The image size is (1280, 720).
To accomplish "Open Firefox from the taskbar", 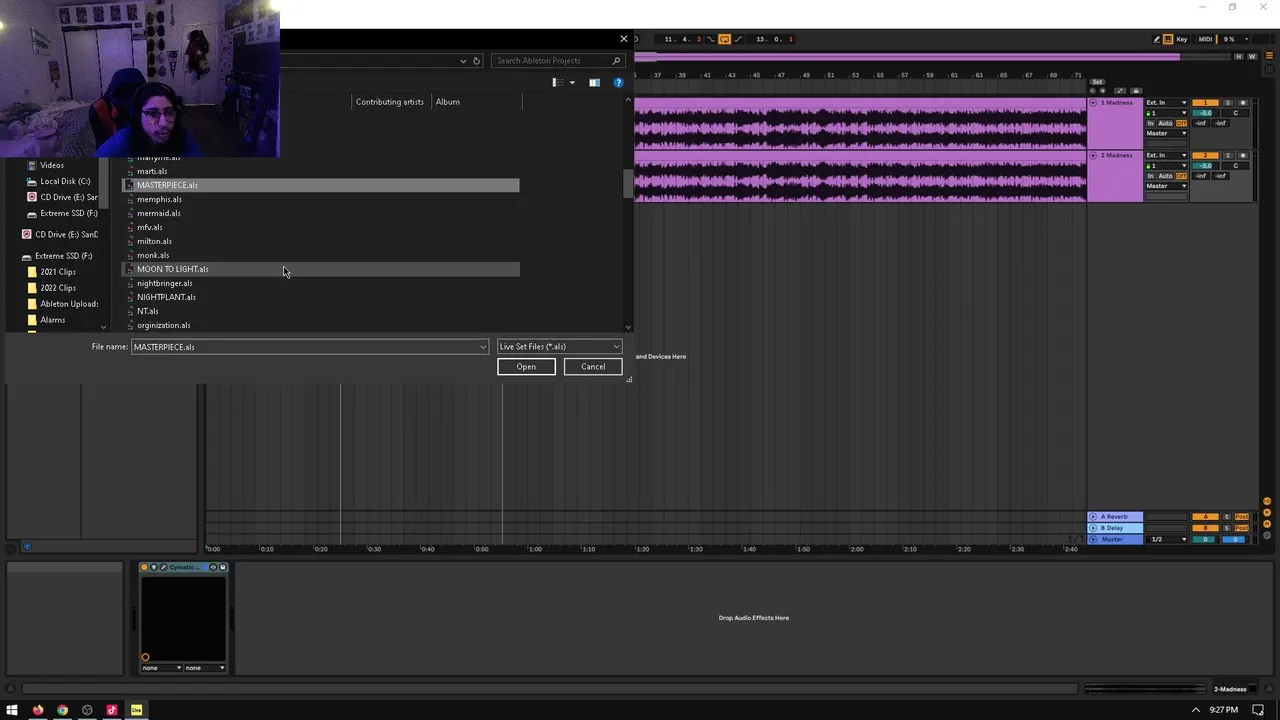I will point(38,710).
